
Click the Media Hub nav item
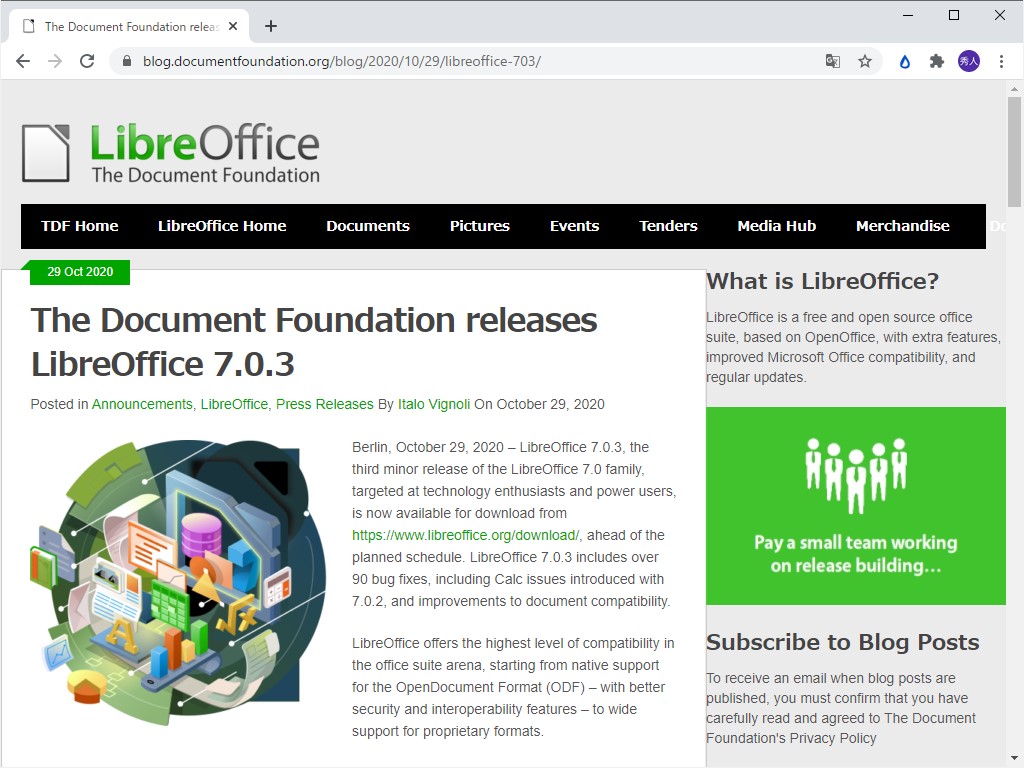tap(776, 226)
